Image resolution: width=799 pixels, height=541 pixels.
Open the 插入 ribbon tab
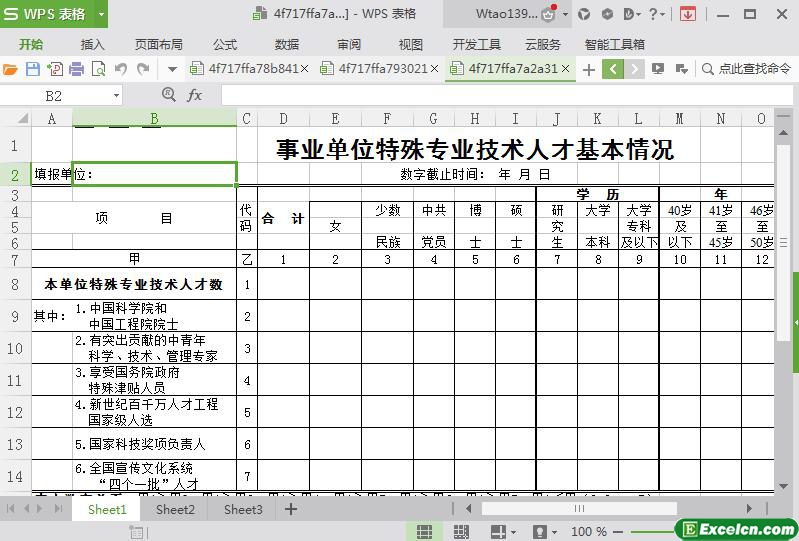tap(93, 44)
